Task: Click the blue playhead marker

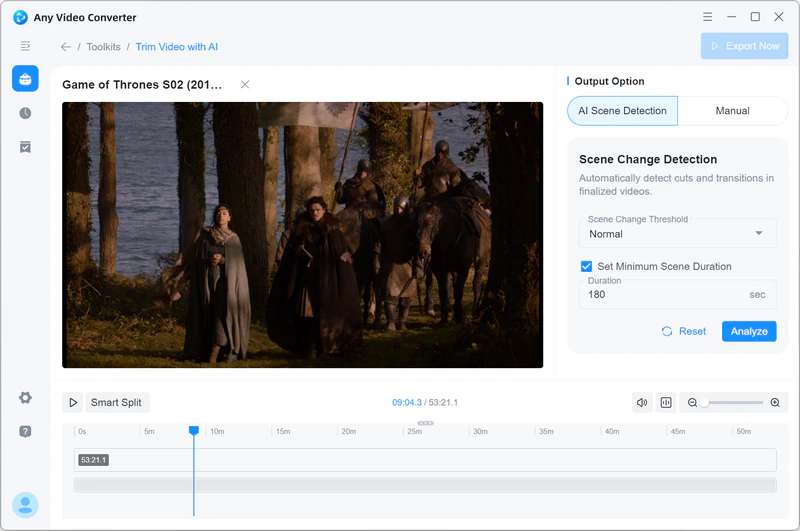Action: [x=194, y=431]
